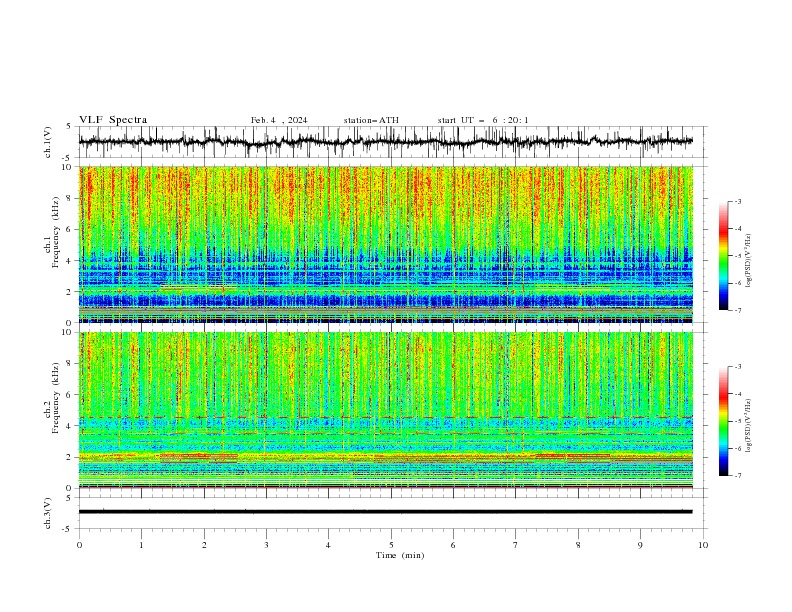Click the 'ch.1(V)' waveform axis label

48,142
